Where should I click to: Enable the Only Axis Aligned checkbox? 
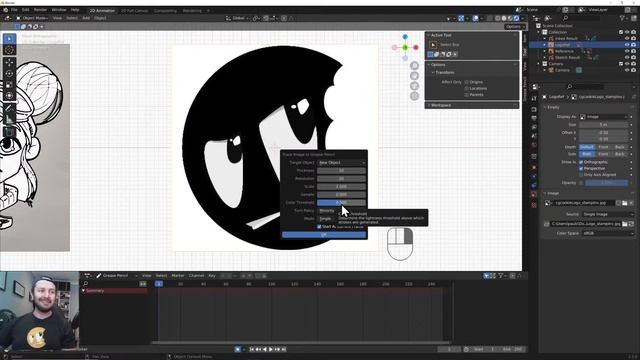click(581, 175)
